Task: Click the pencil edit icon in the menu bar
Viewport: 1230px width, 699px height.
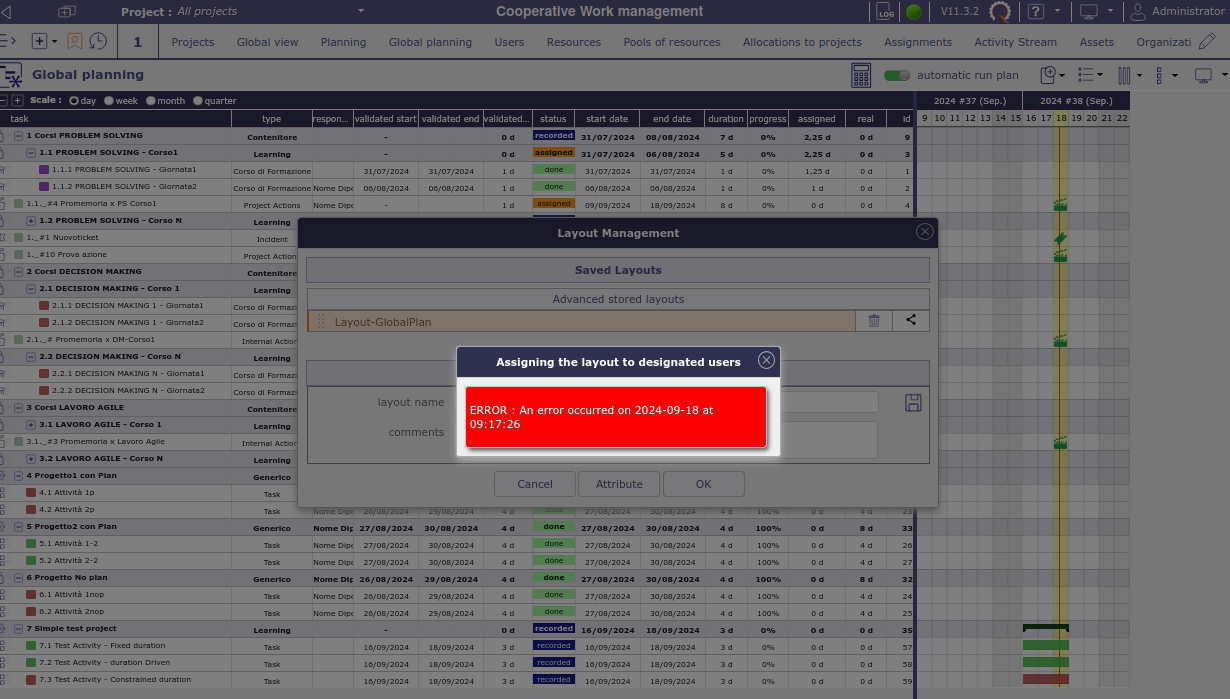Action: coord(1207,42)
